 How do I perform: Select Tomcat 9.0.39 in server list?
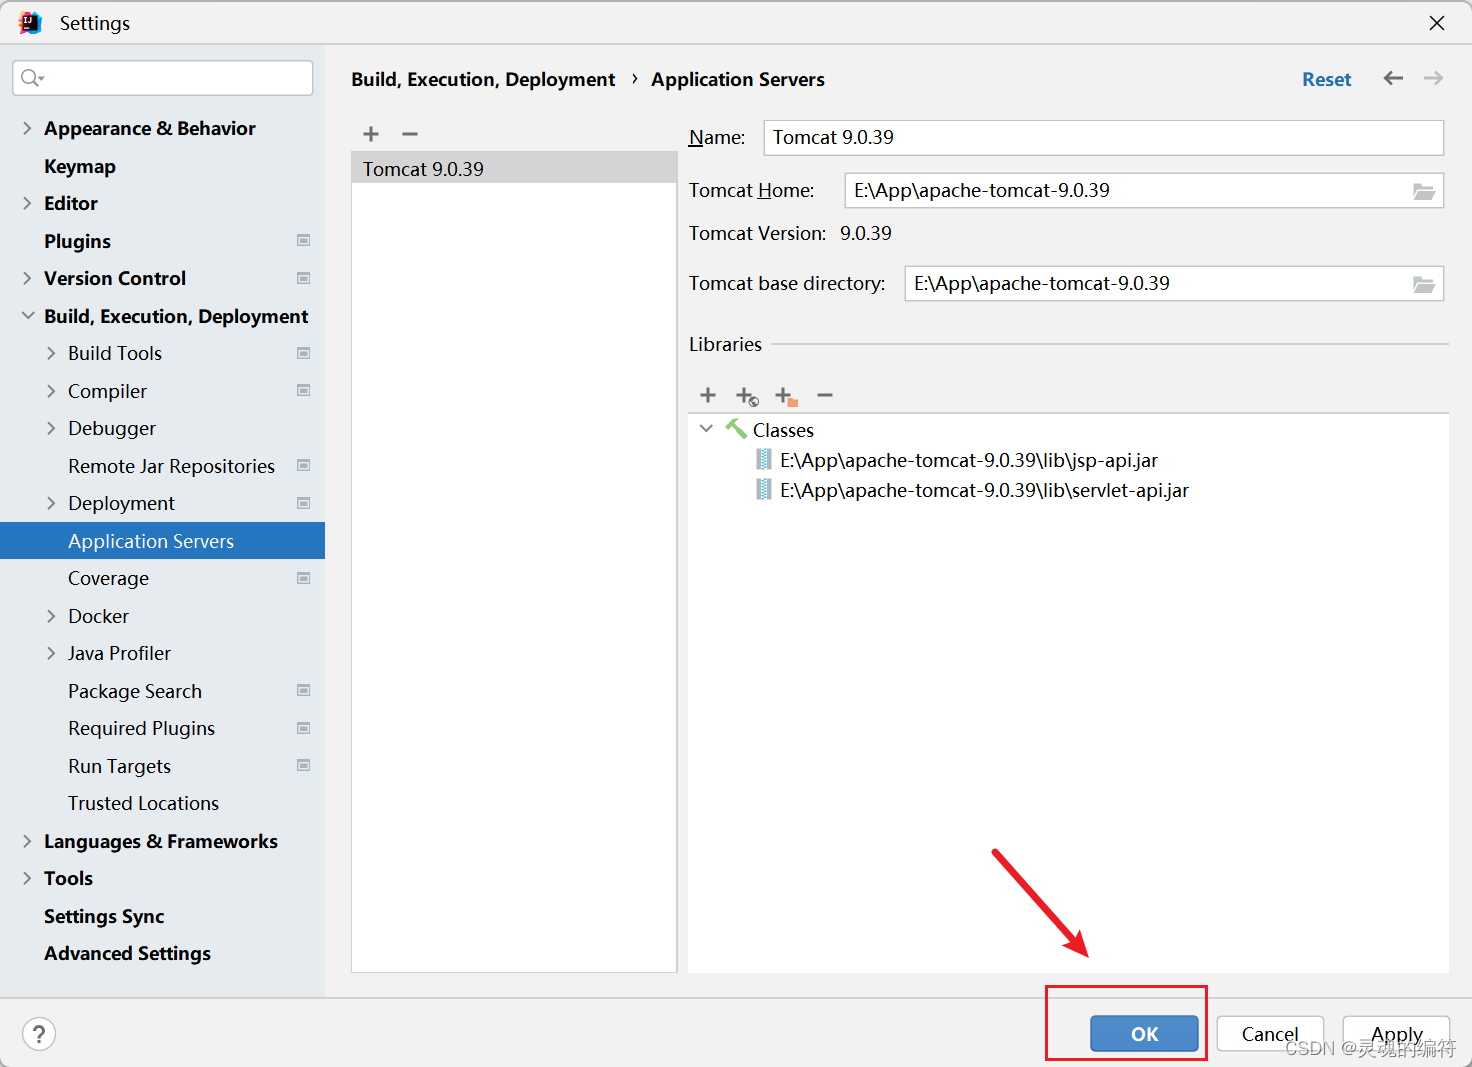tap(514, 168)
